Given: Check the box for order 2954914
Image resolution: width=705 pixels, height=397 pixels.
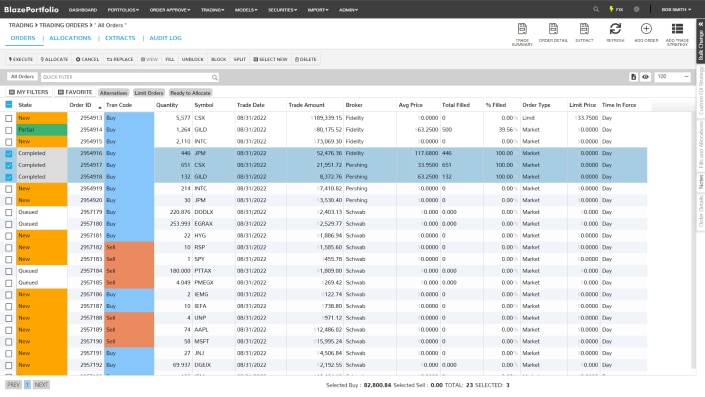Looking at the screenshot, I should tap(9, 130).
